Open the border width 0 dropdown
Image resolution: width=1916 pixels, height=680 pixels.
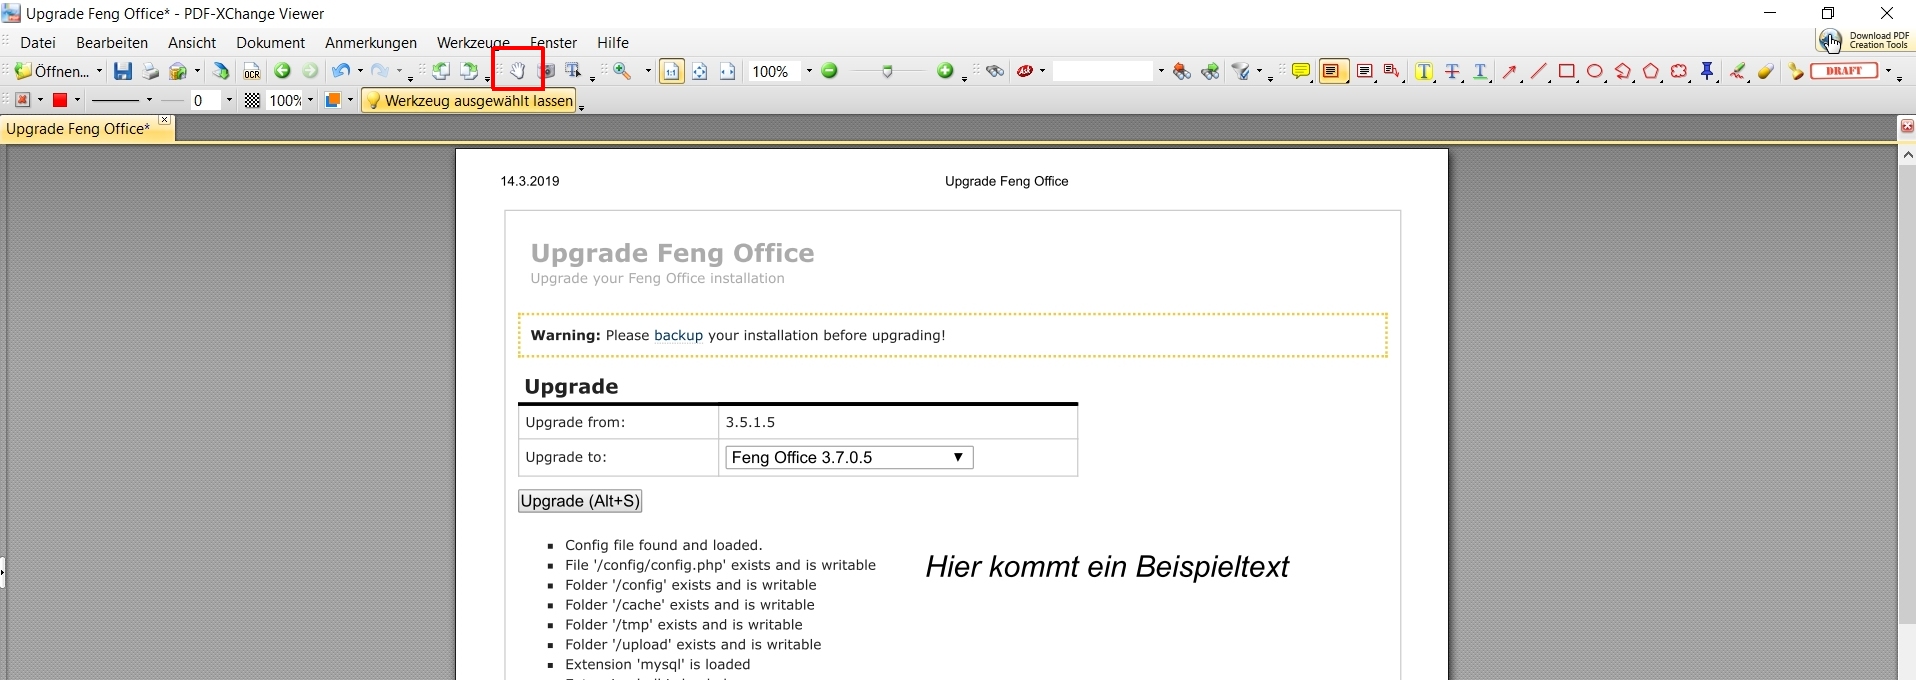tap(229, 100)
